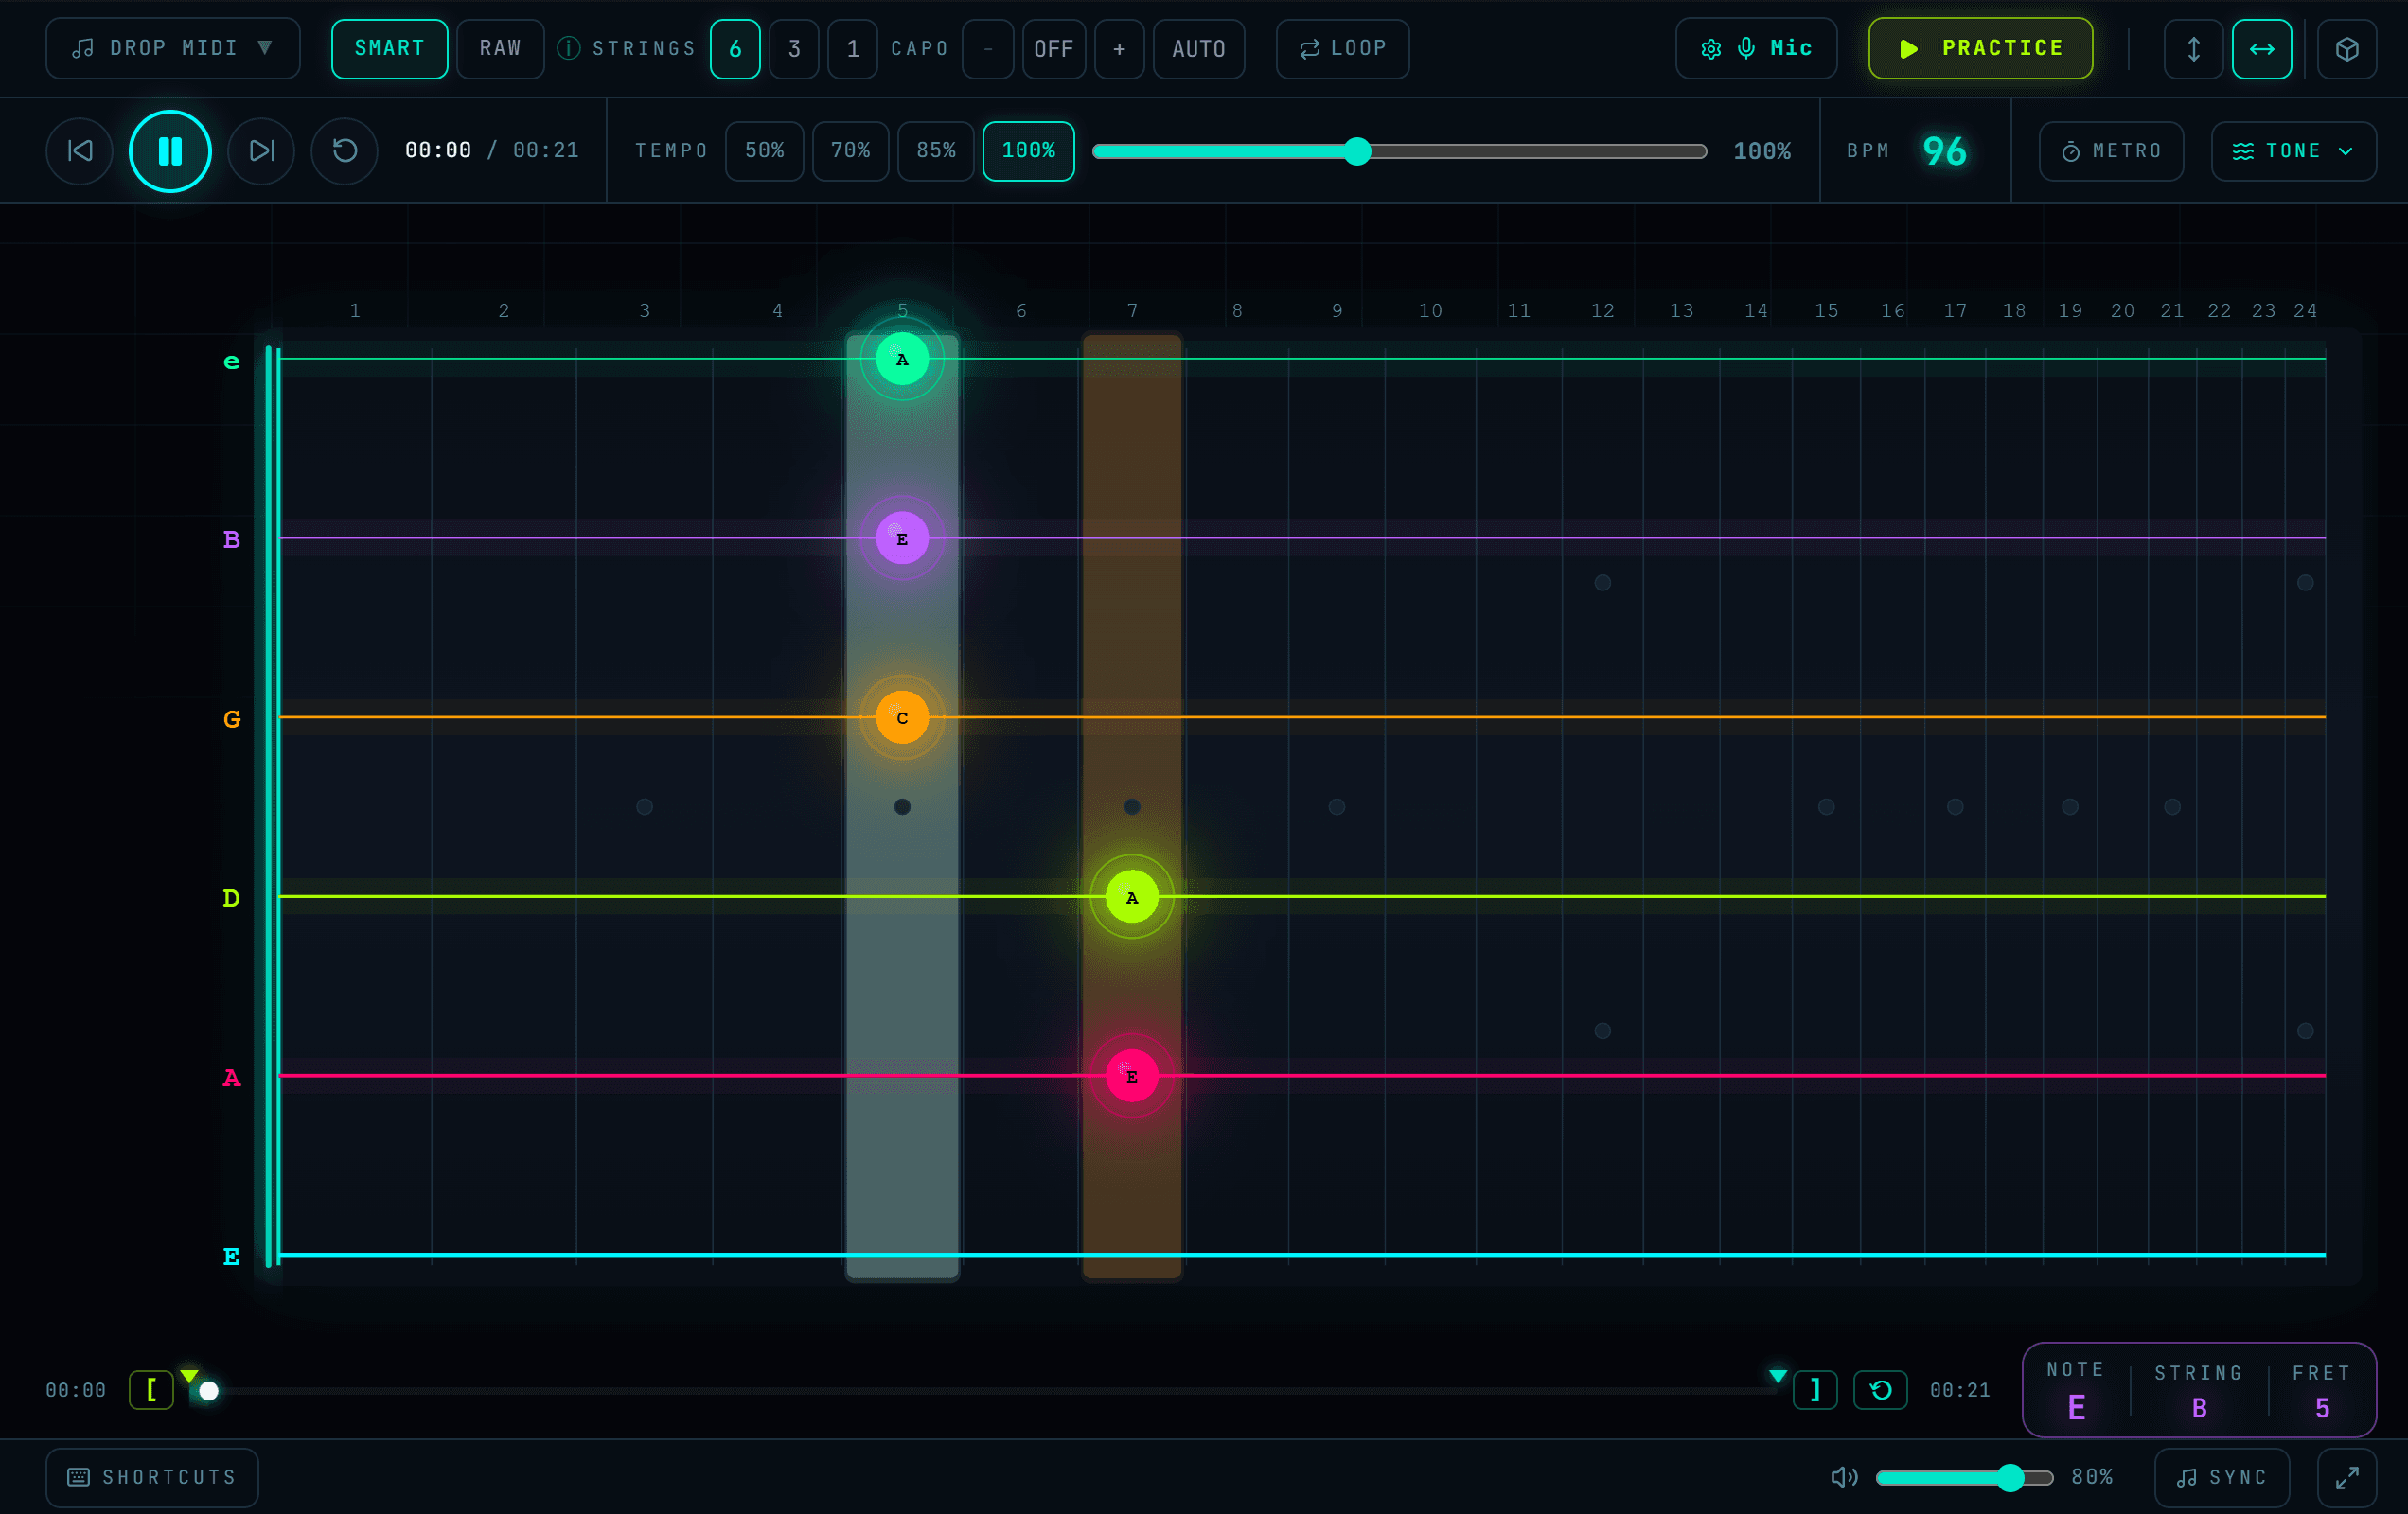2408x1514 pixels.
Task: Click the capo OFF button
Action: pyautogui.click(x=1053, y=49)
